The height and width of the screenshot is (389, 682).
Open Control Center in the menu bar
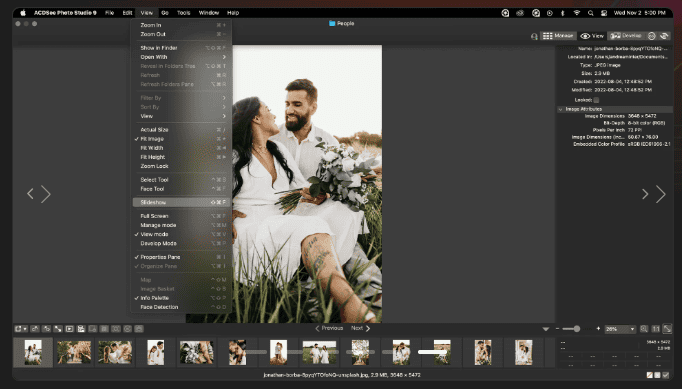point(604,13)
